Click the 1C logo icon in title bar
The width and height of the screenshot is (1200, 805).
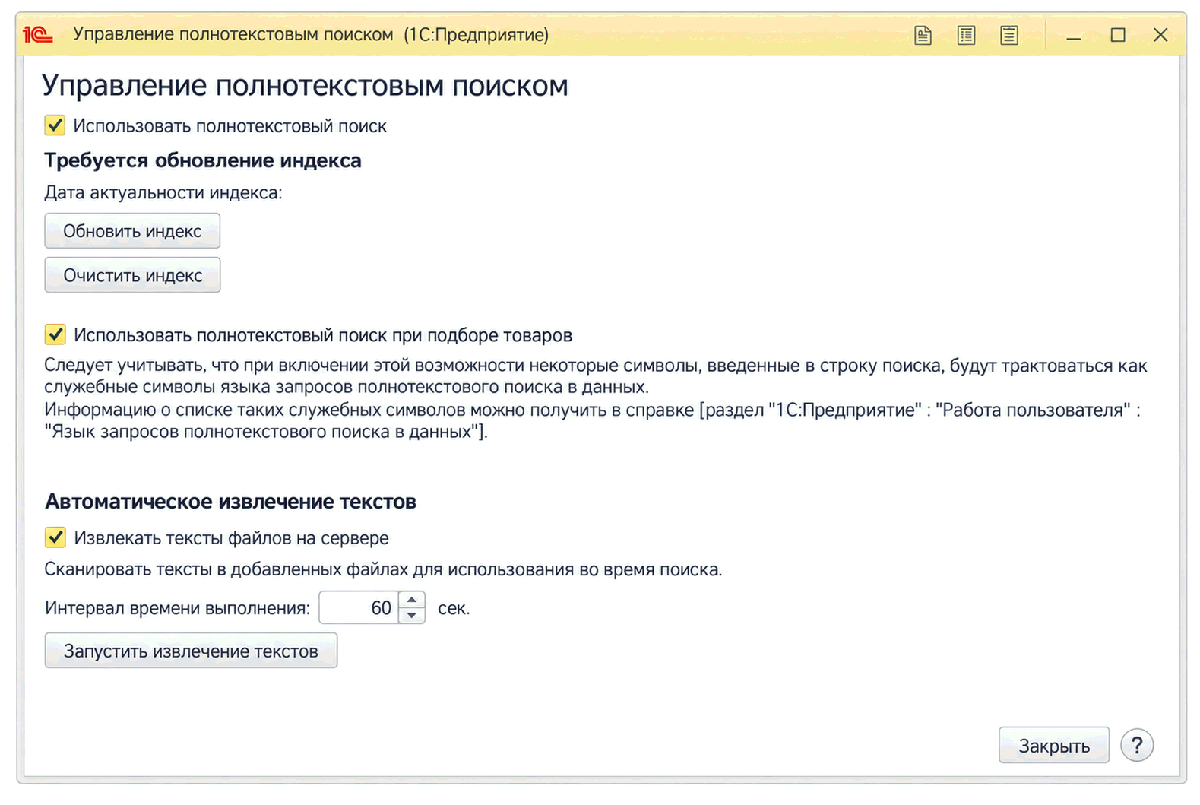point(37,35)
